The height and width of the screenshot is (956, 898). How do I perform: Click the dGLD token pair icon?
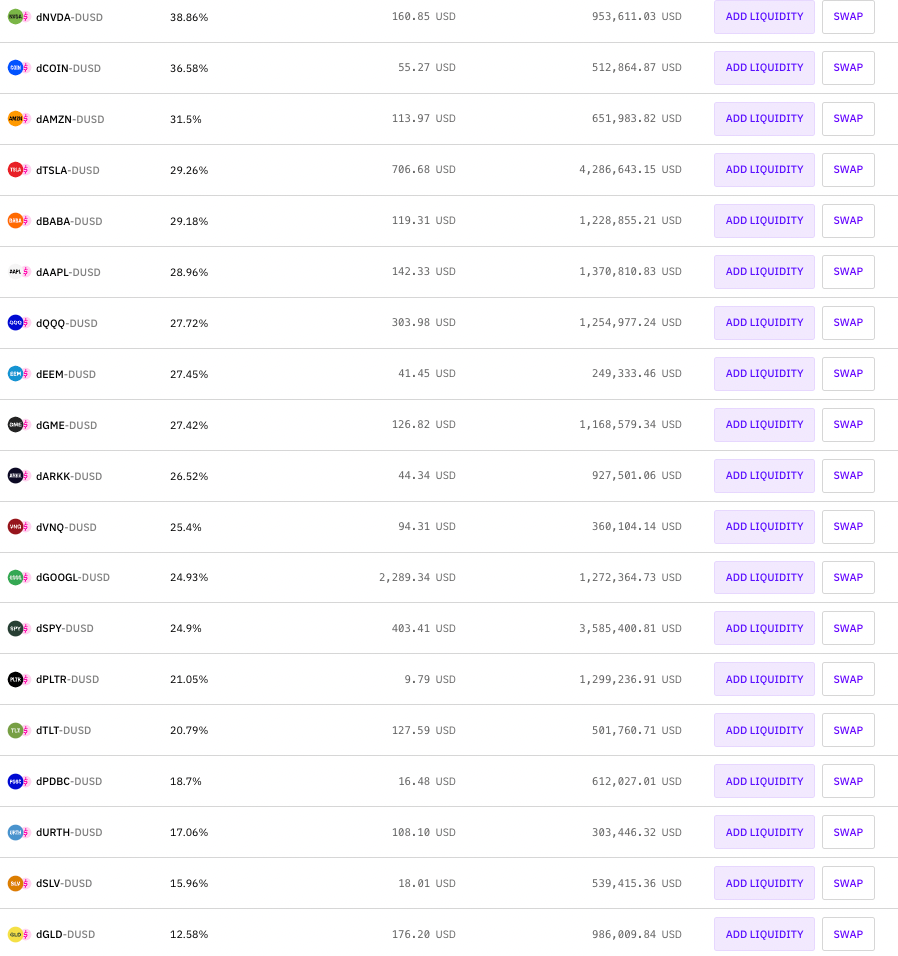coord(18,934)
